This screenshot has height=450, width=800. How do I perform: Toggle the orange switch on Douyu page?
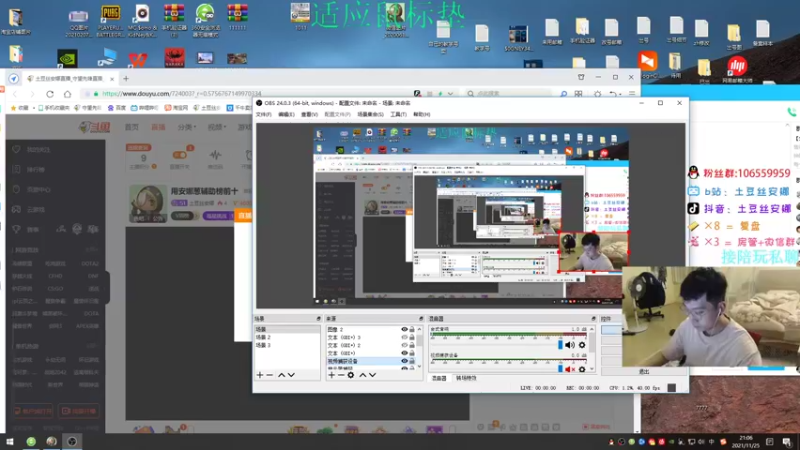pos(180,155)
